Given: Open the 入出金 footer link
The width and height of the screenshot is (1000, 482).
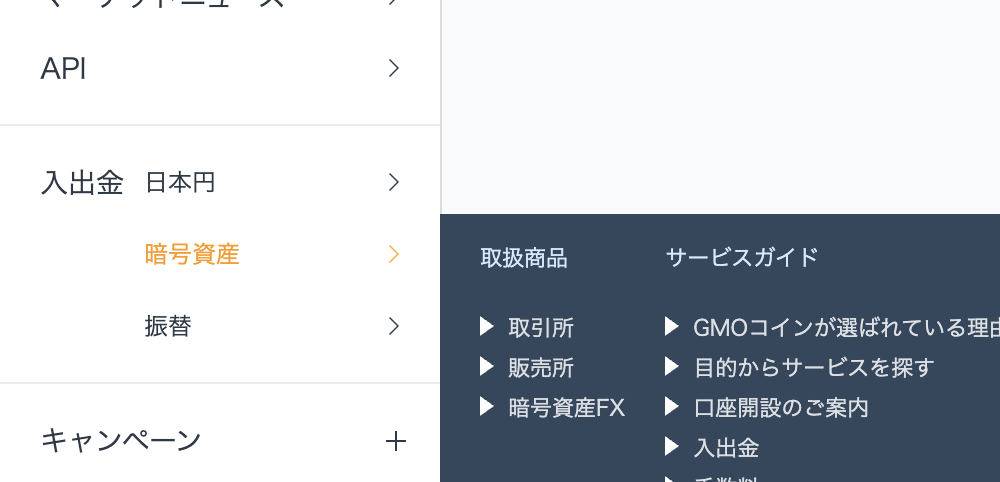Looking at the screenshot, I should click(726, 448).
